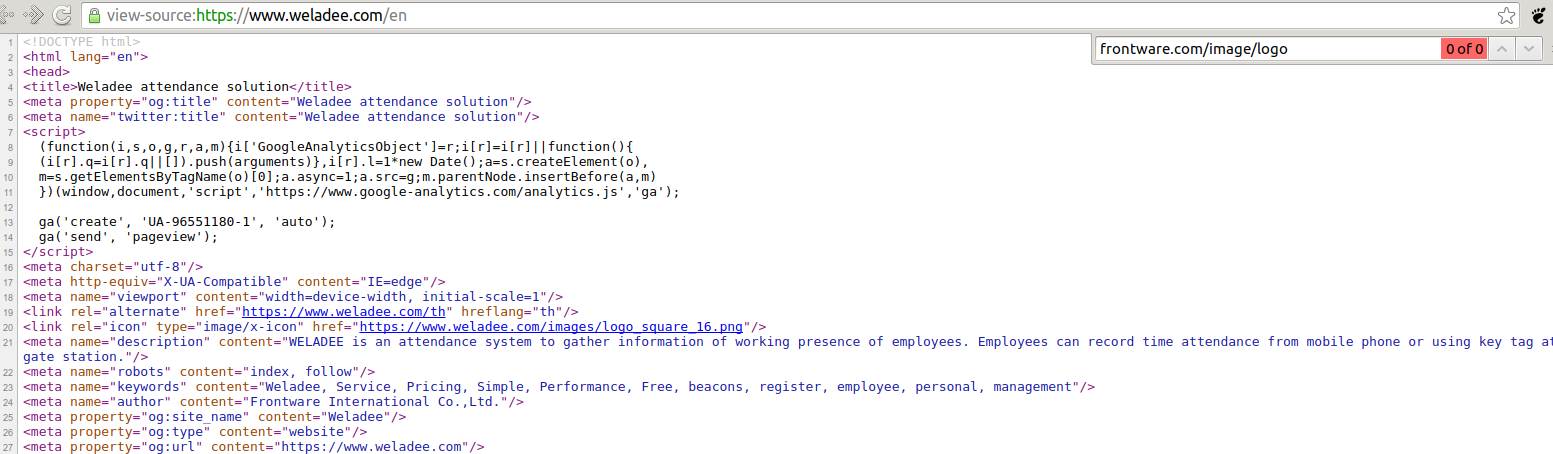Go to previous find result with up chevron
Image resolution: width=1553 pixels, height=454 pixels.
pos(1501,48)
